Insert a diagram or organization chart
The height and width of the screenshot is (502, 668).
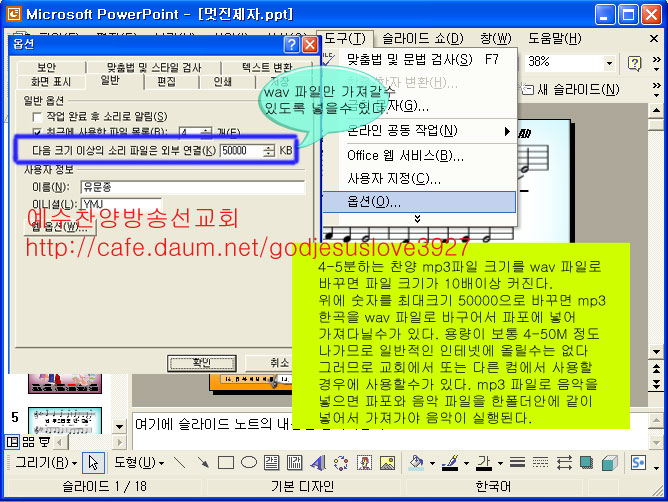pos(341,462)
